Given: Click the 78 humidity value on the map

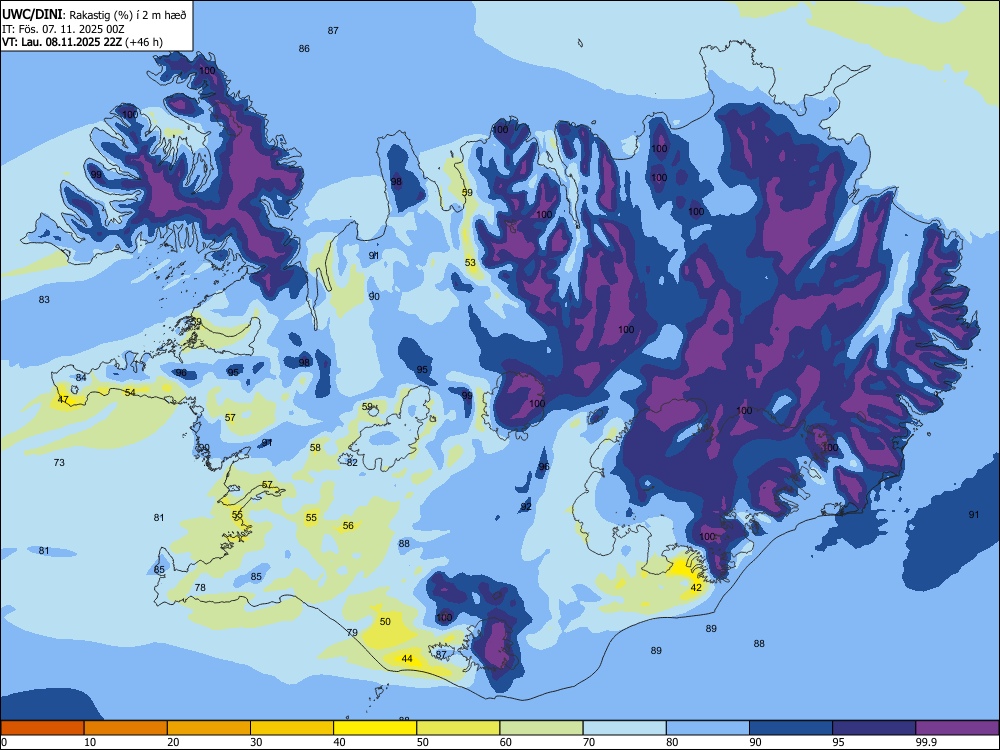Looking at the screenshot, I should [200, 587].
